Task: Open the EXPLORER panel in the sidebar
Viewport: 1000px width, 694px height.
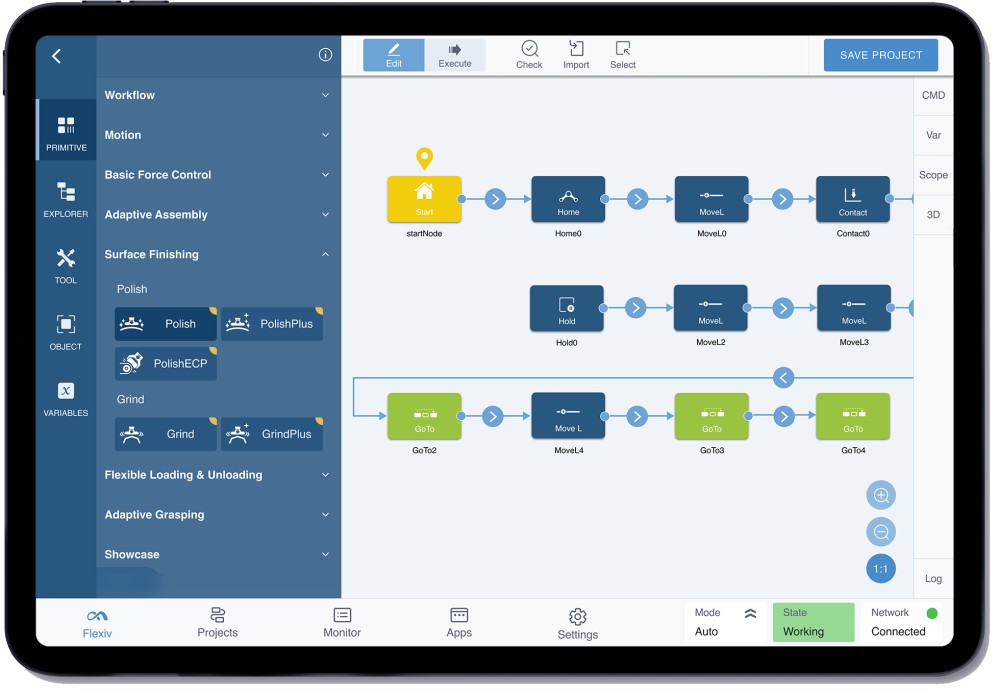Action: [x=65, y=196]
